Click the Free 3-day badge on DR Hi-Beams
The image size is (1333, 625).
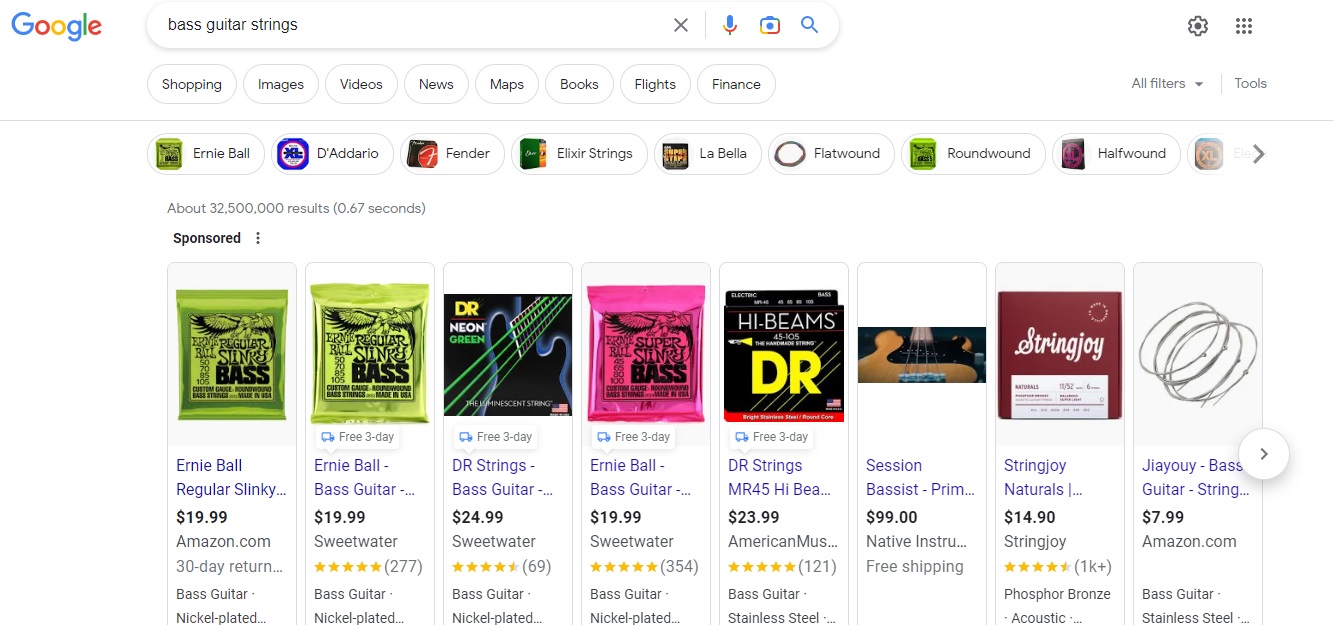(771, 437)
